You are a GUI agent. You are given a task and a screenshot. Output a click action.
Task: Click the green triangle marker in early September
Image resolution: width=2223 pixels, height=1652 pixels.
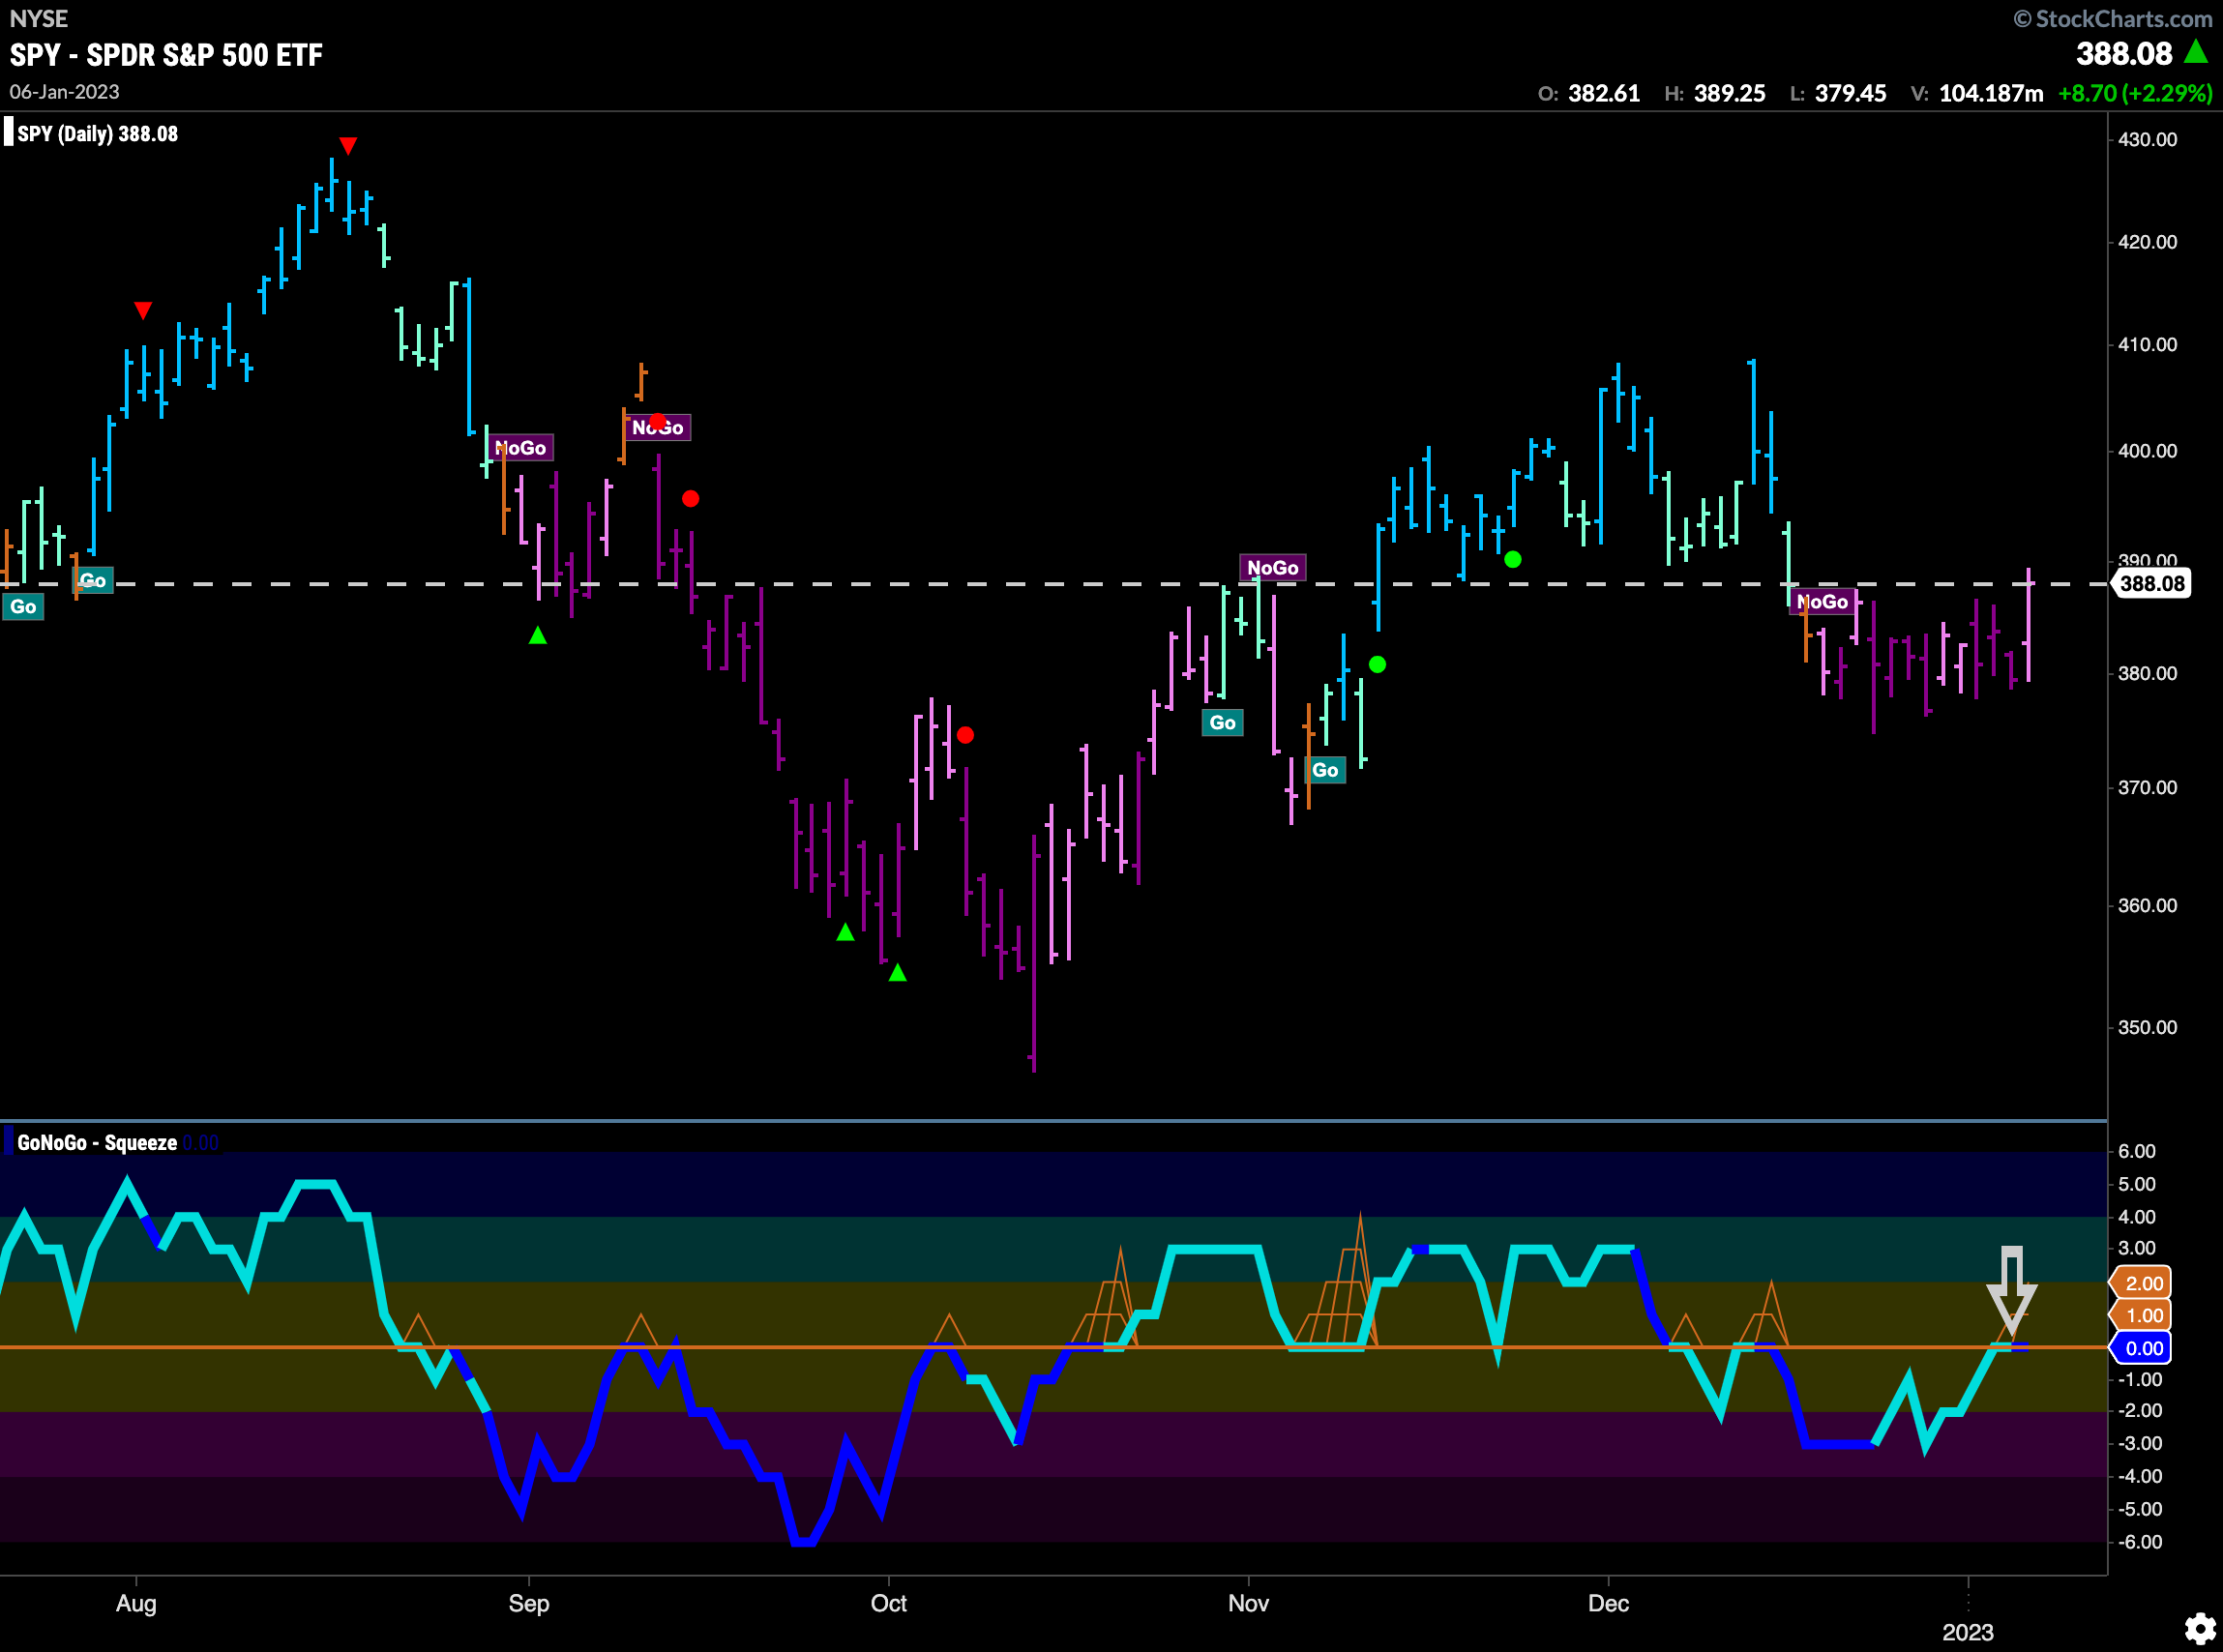[538, 635]
